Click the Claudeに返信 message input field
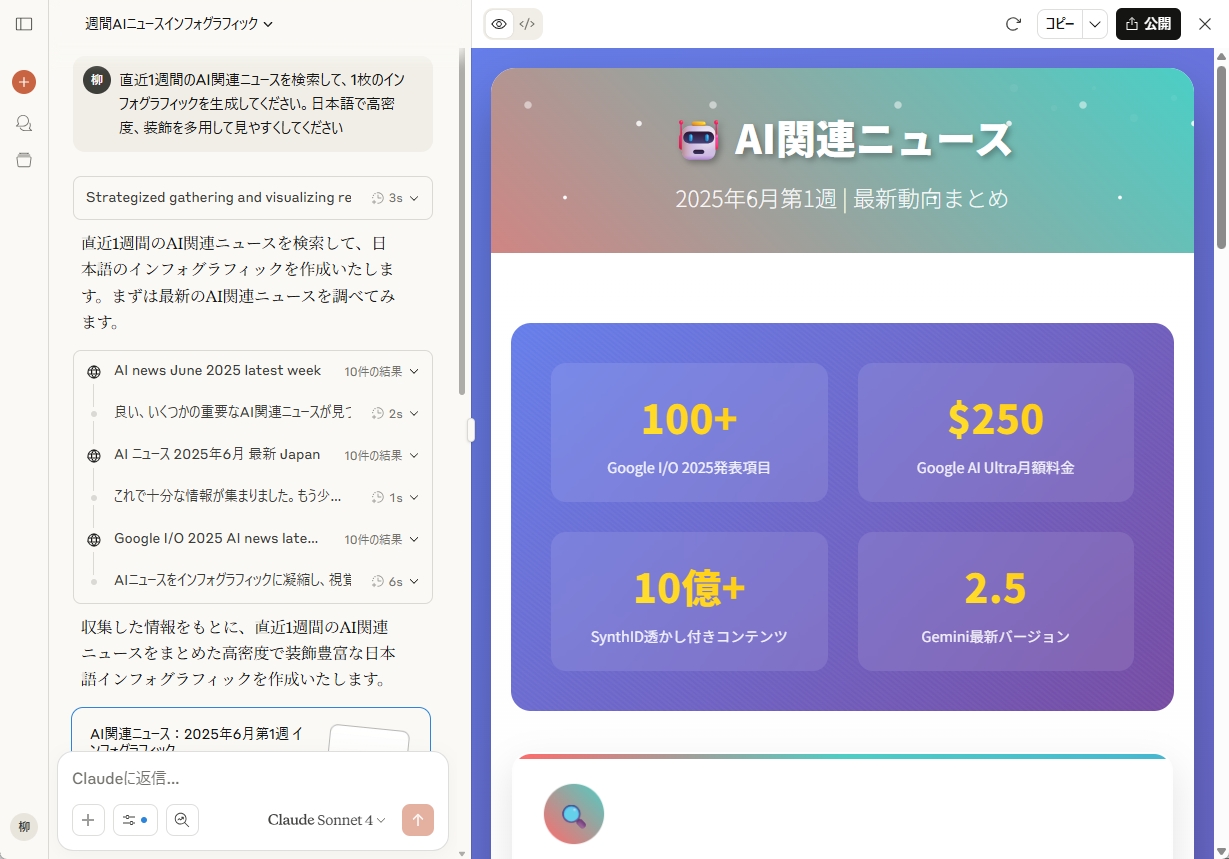The image size is (1229, 859). [250, 778]
